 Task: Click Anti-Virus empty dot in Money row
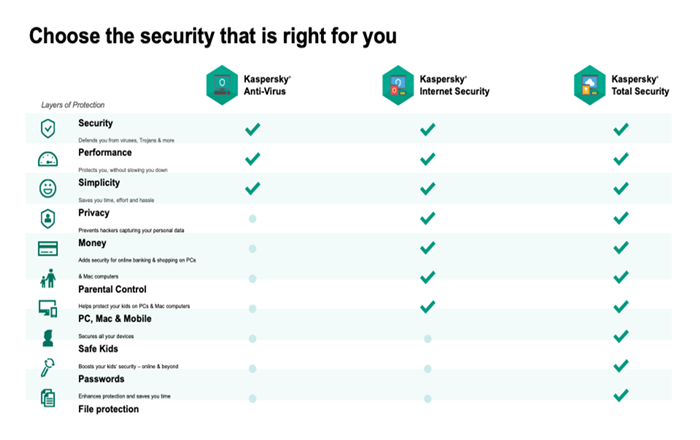(x=253, y=249)
